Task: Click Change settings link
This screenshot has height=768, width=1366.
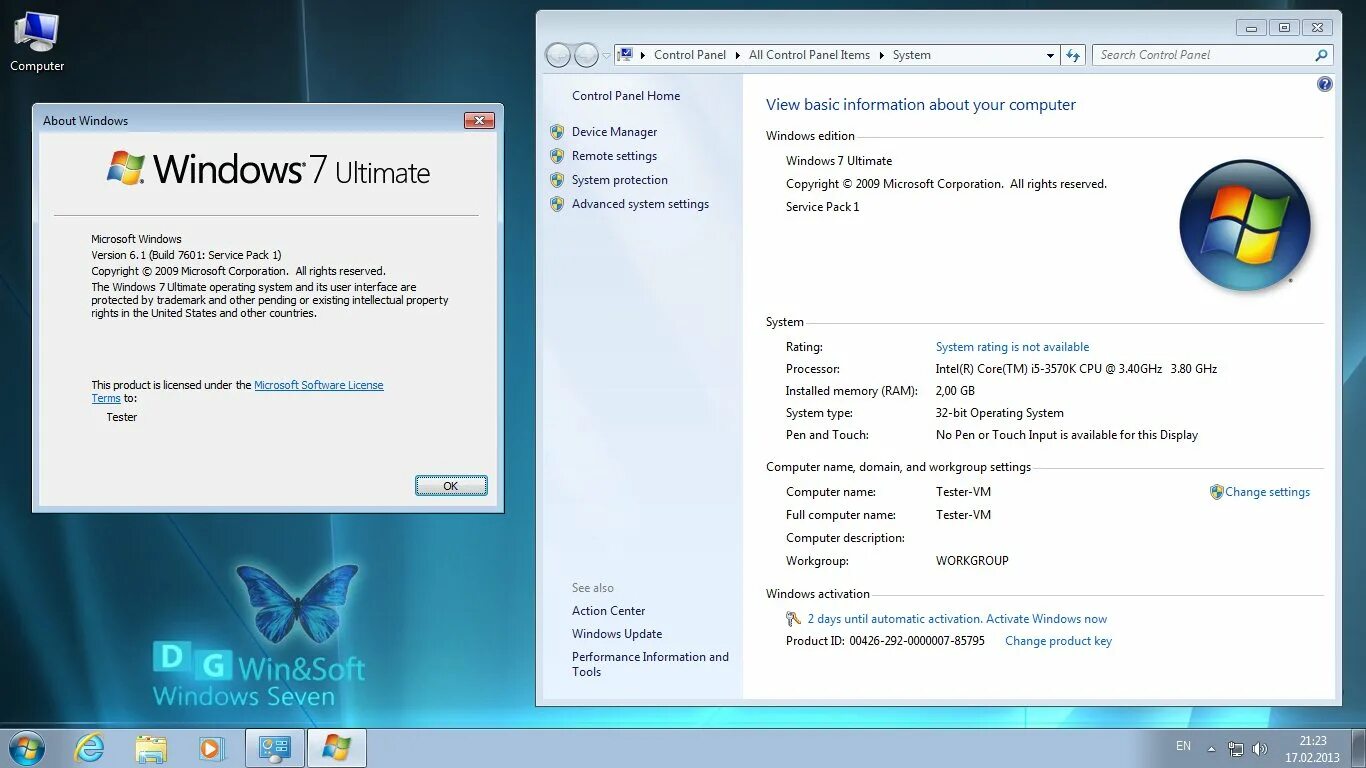Action: [x=1267, y=492]
